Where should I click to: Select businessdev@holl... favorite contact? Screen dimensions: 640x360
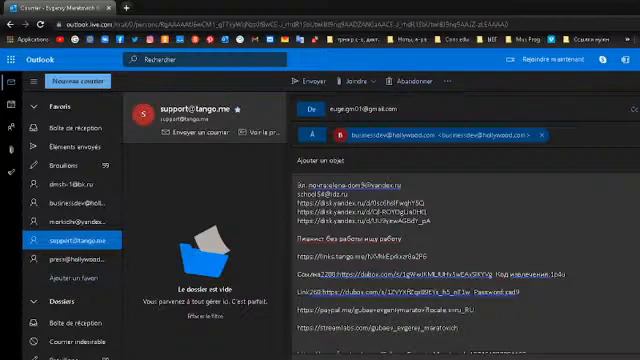pyautogui.click(x=72, y=203)
